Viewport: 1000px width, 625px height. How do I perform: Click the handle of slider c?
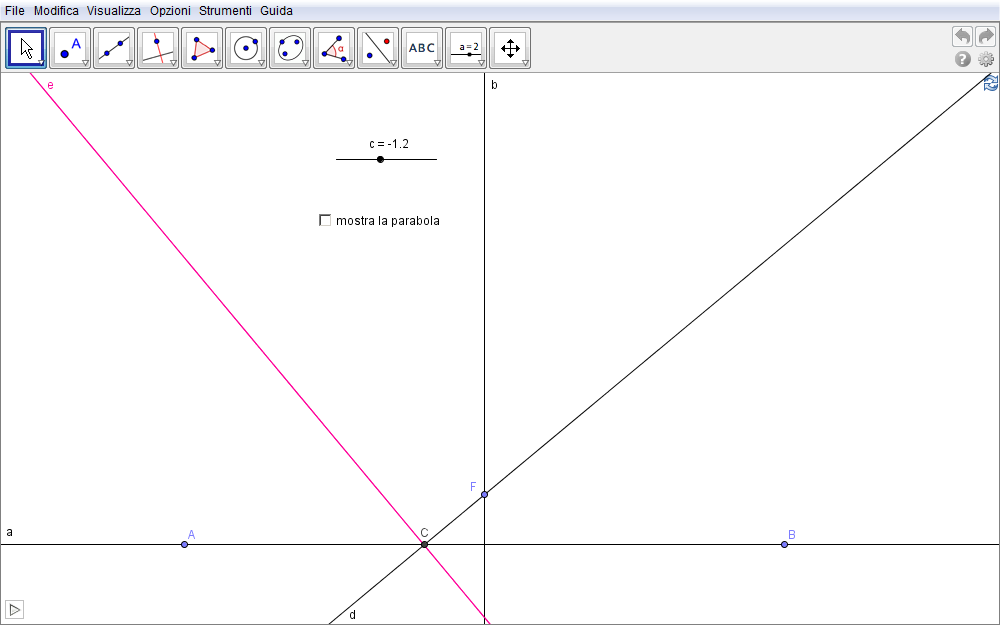click(x=380, y=159)
